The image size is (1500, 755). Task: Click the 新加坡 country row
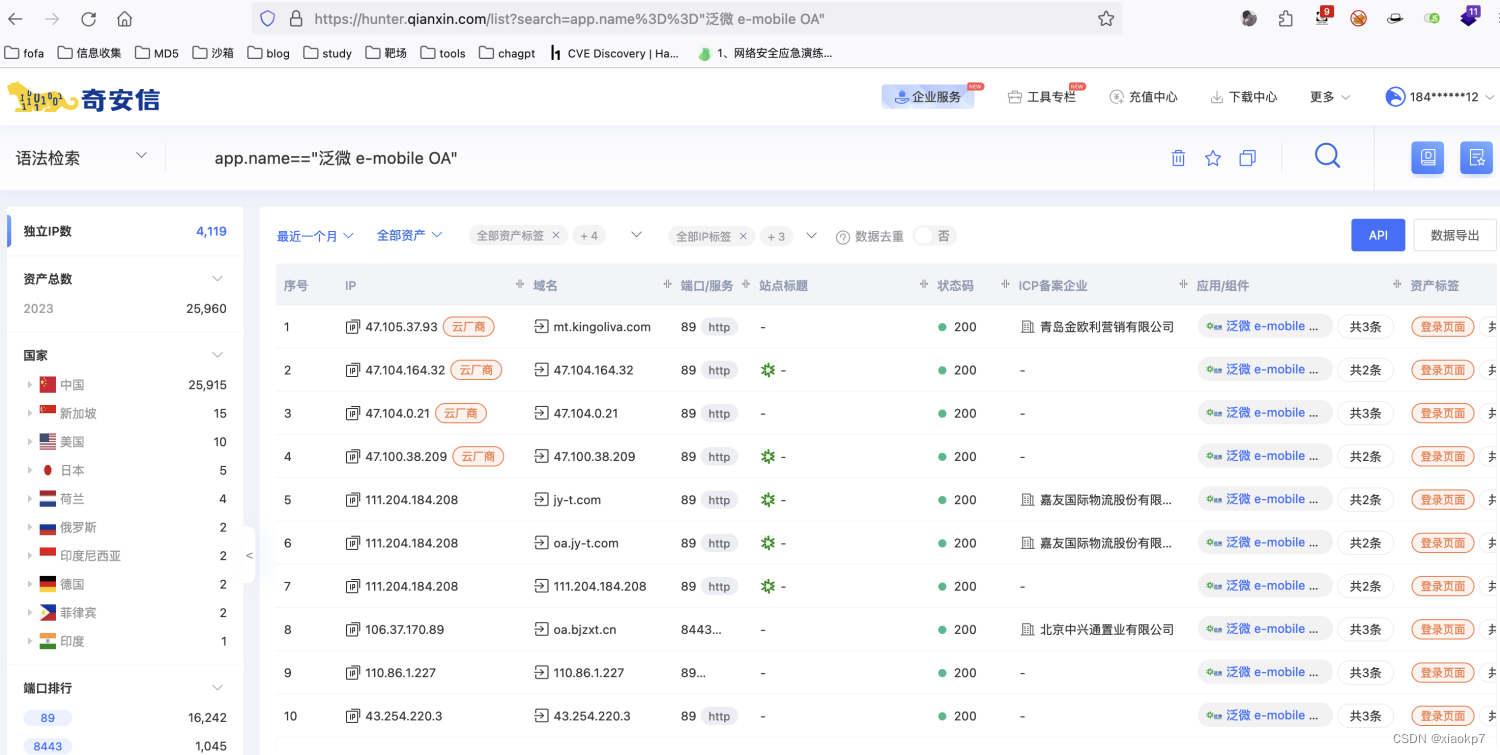pos(125,413)
